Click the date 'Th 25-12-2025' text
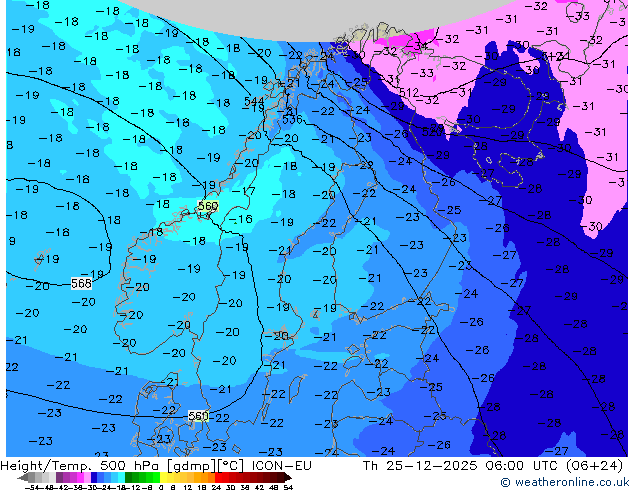634x490 pixels. click(420, 466)
